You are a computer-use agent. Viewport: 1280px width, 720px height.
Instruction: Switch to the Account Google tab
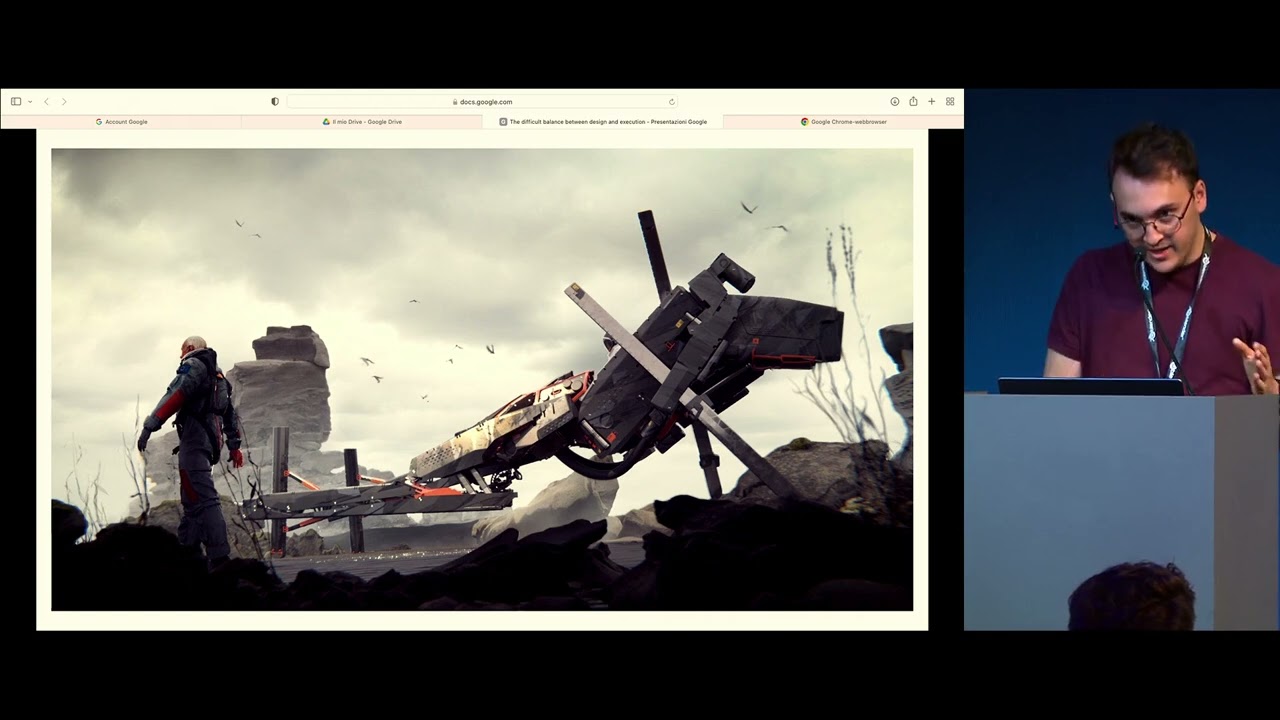click(x=121, y=121)
